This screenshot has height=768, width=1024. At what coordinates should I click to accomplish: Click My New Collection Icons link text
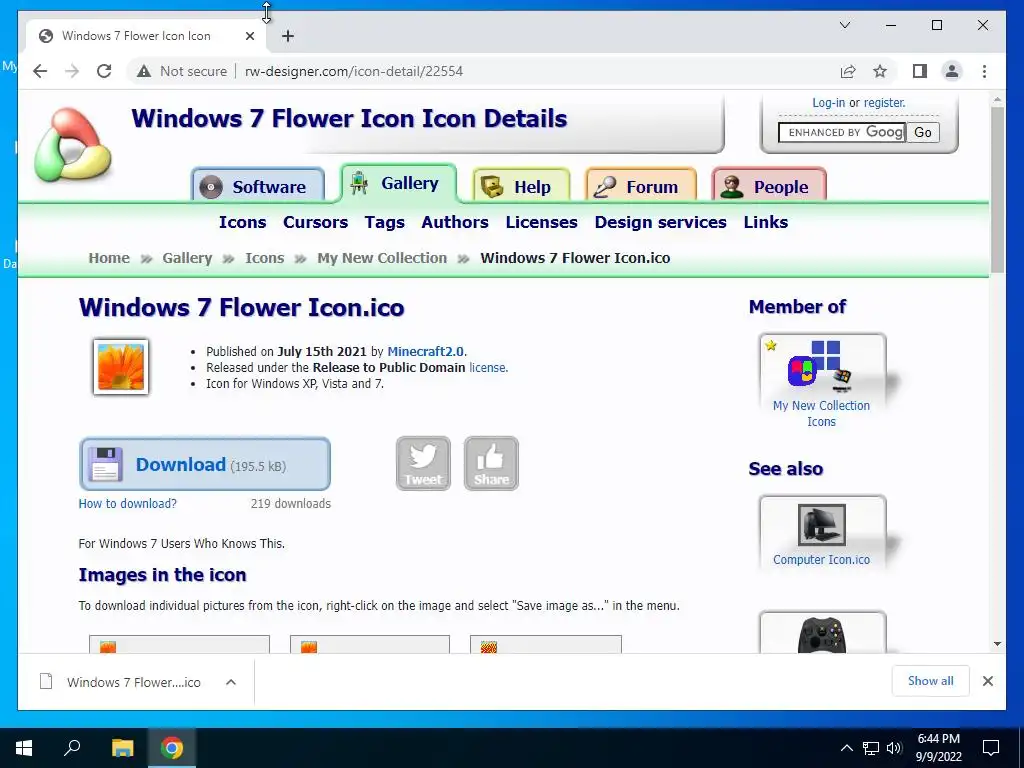point(822,413)
